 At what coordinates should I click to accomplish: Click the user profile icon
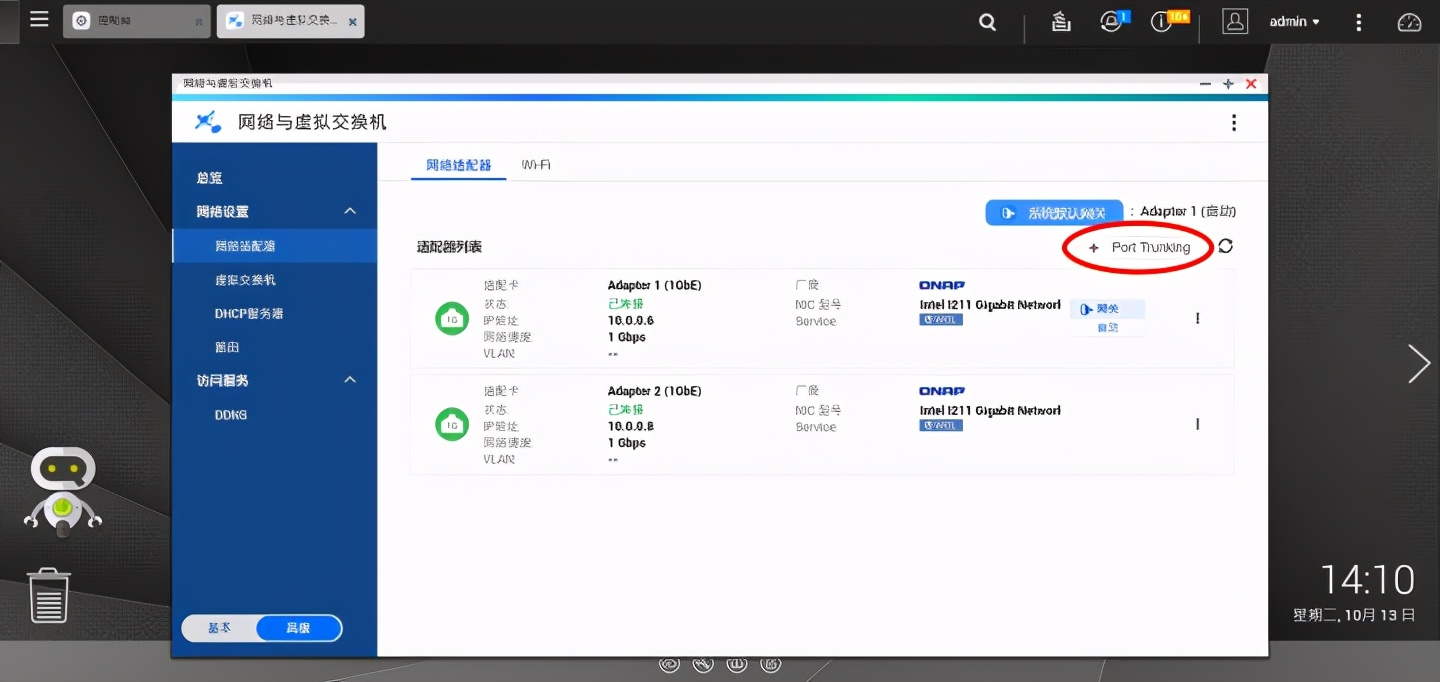[x=1235, y=21]
